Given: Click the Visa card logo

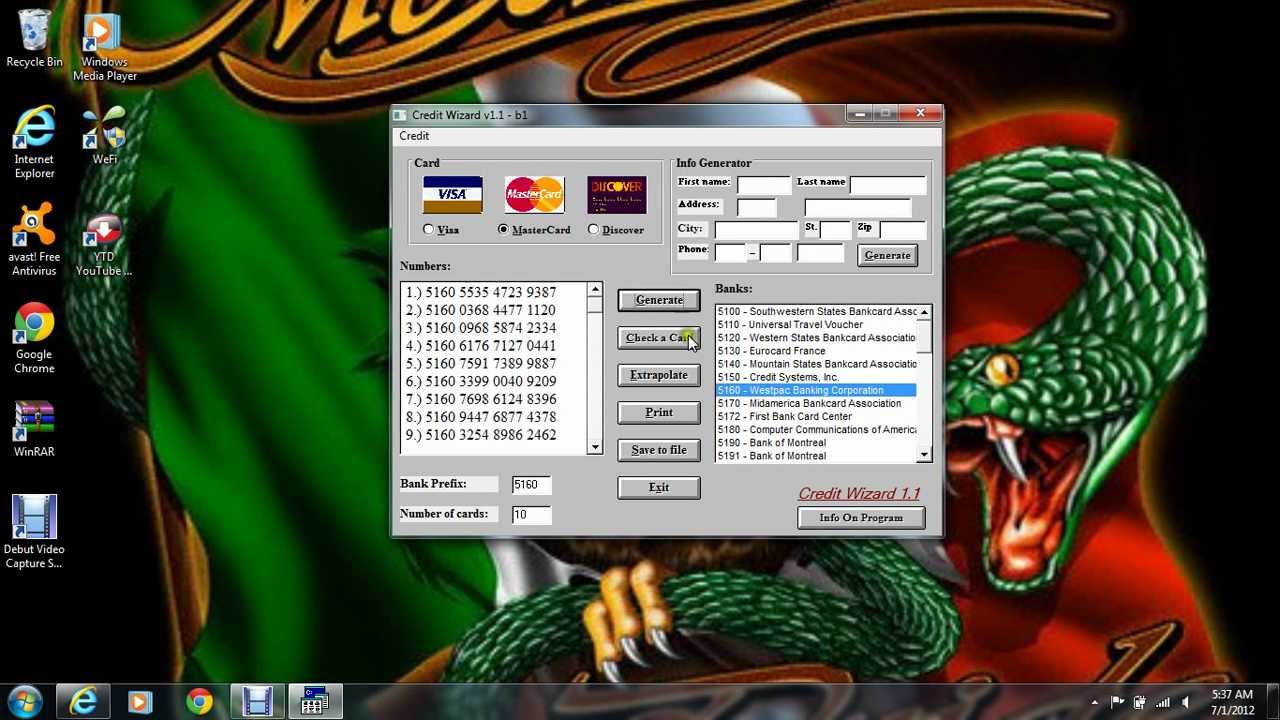Looking at the screenshot, I should point(452,195).
